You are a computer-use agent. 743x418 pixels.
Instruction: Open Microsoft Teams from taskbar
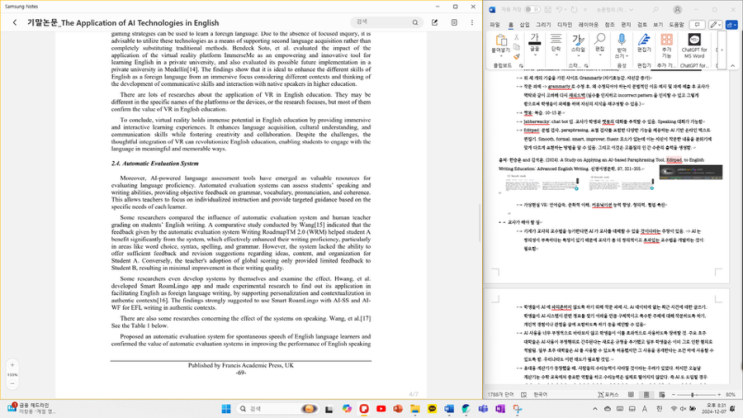[x=483, y=409]
